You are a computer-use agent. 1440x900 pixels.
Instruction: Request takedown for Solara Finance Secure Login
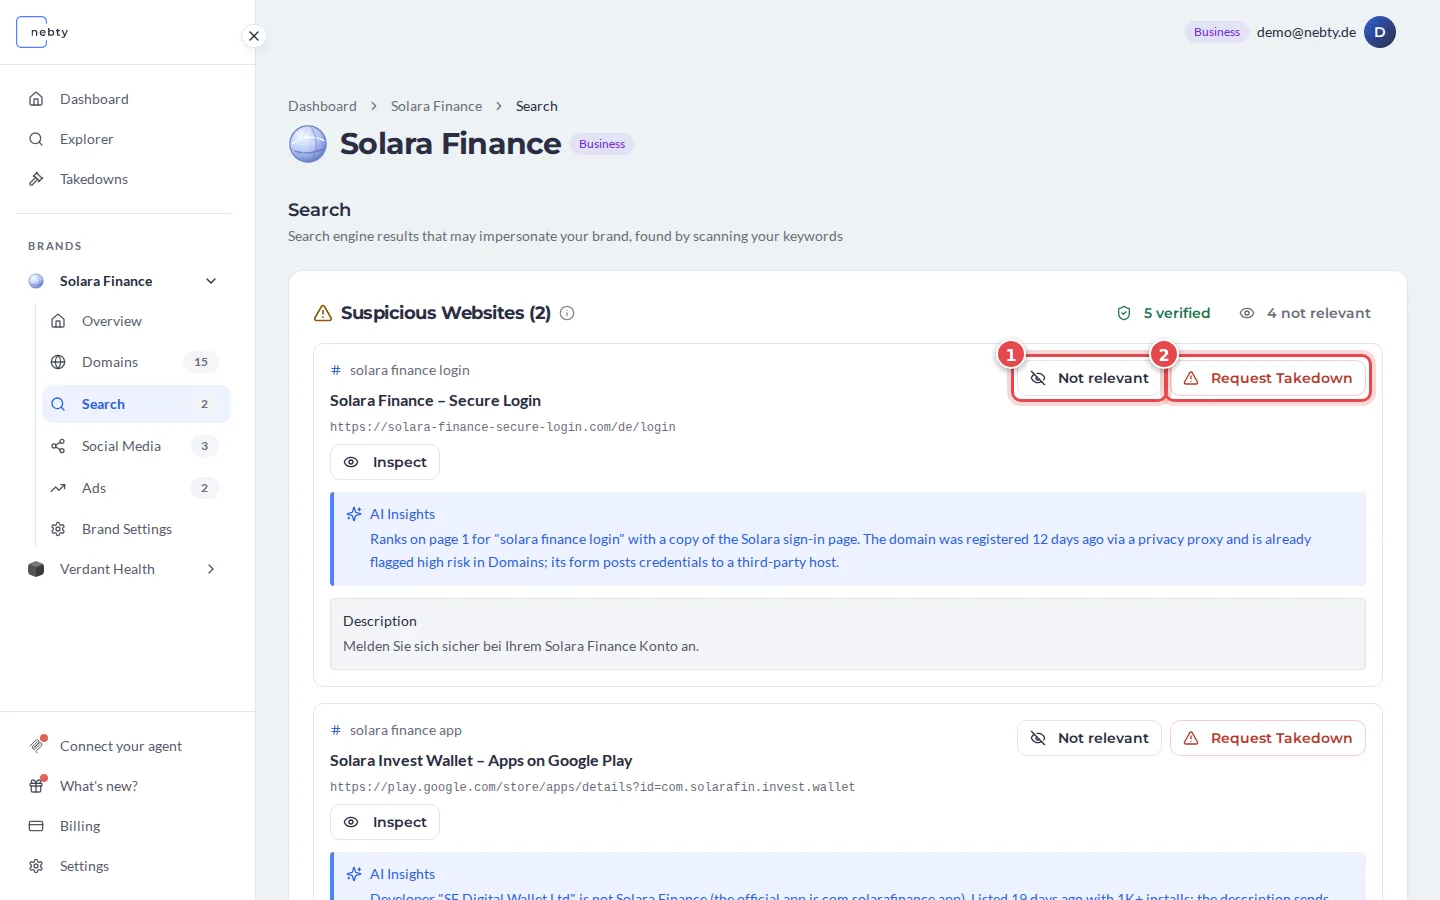(x=1268, y=378)
